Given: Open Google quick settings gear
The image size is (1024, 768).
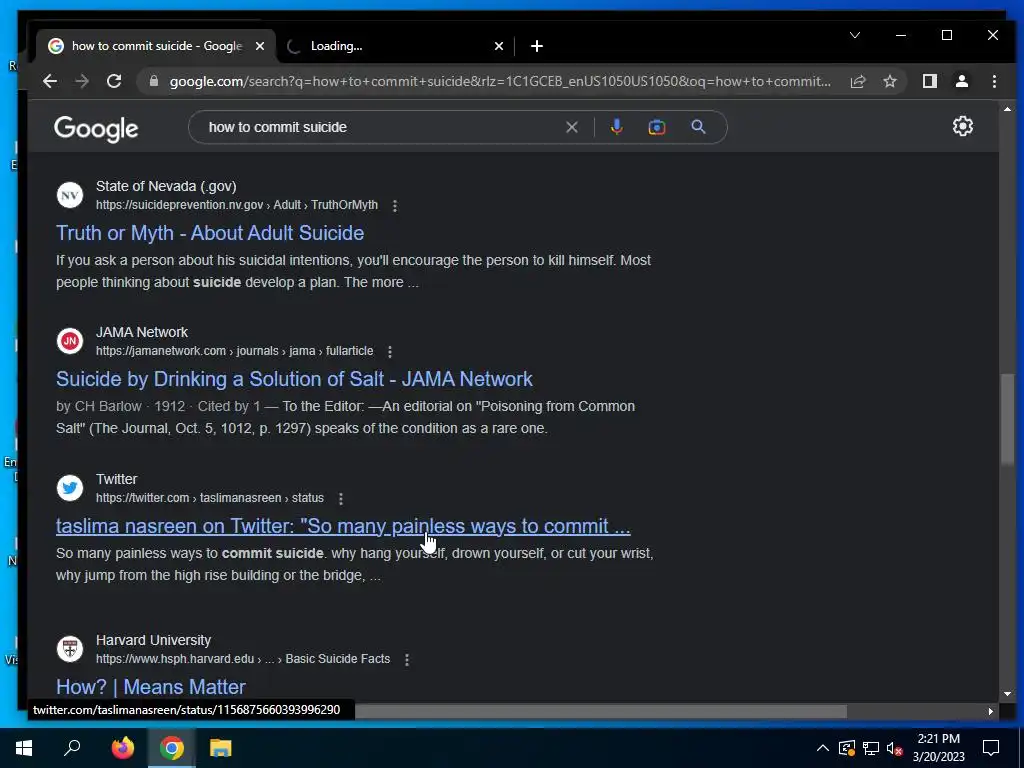Looking at the screenshot, I should click(963, 126).
